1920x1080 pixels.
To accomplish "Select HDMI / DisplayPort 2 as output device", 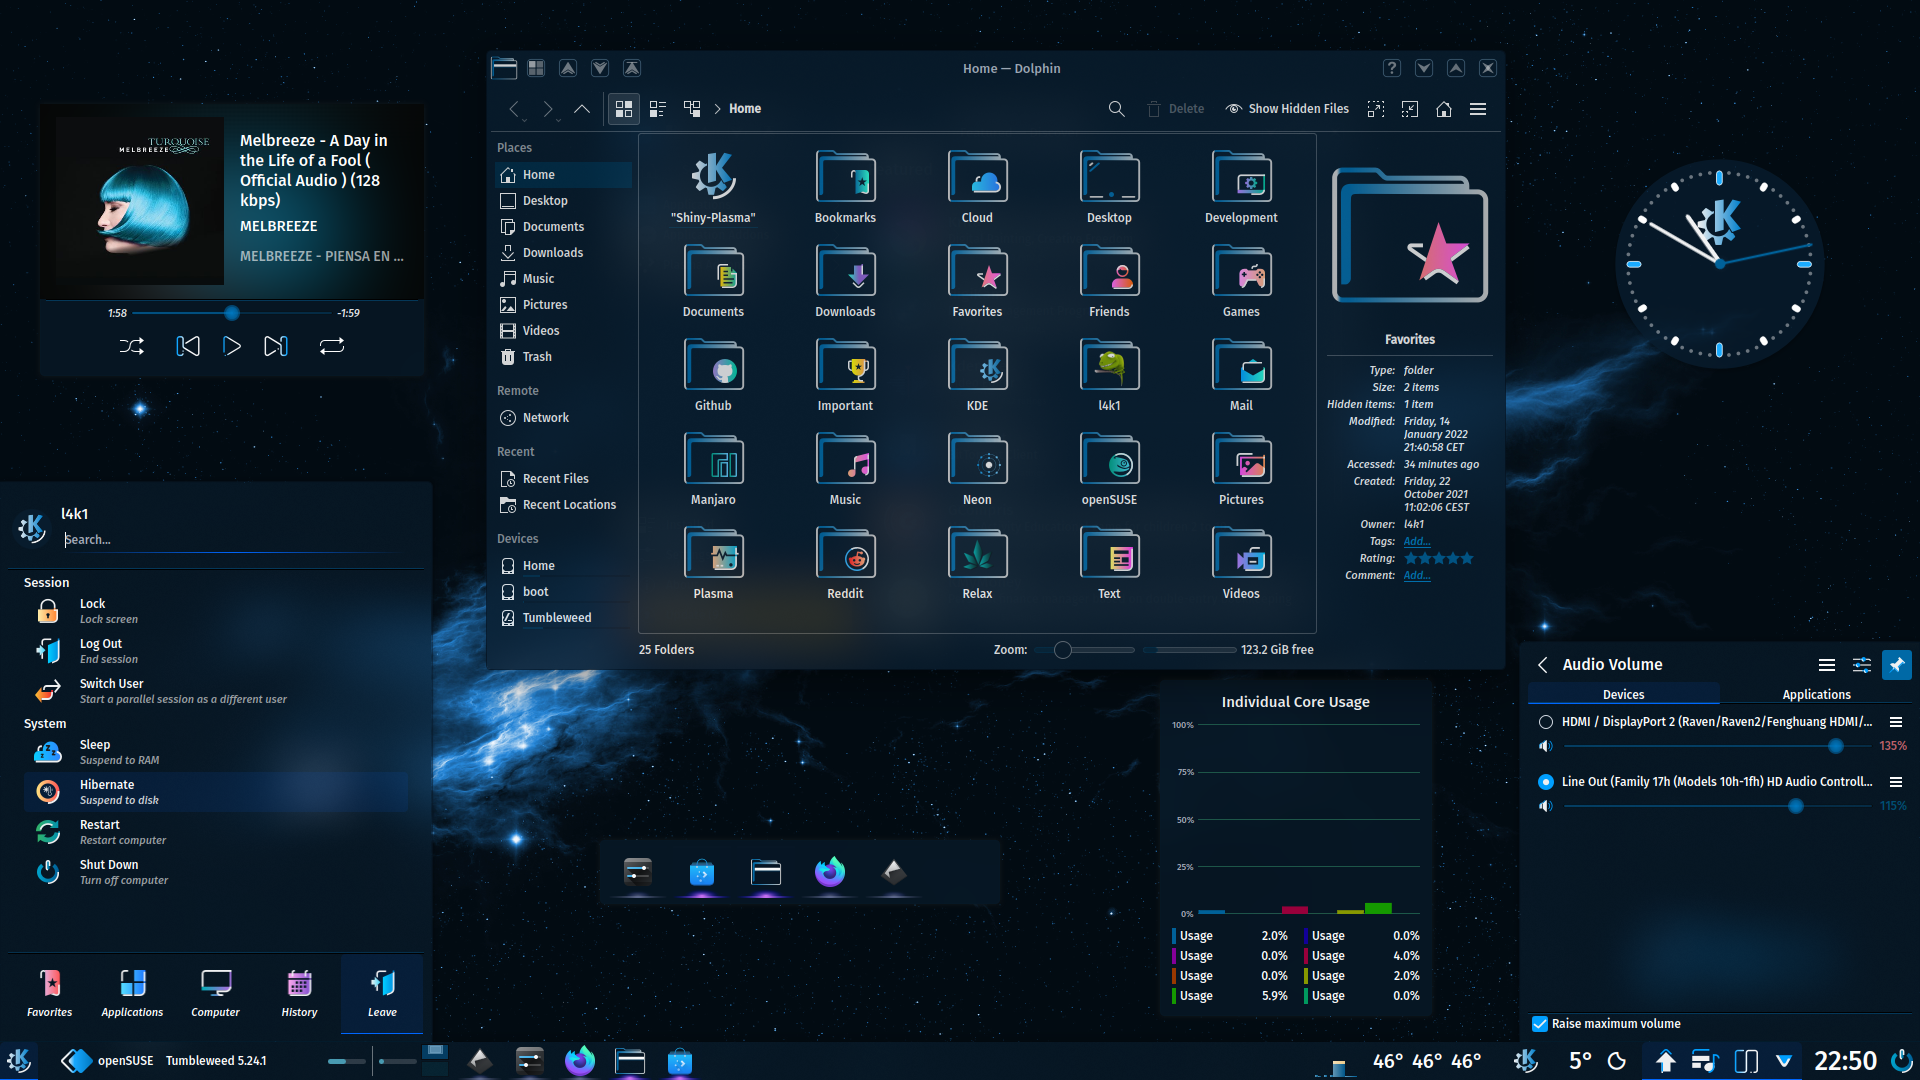I will [1546, 722].
